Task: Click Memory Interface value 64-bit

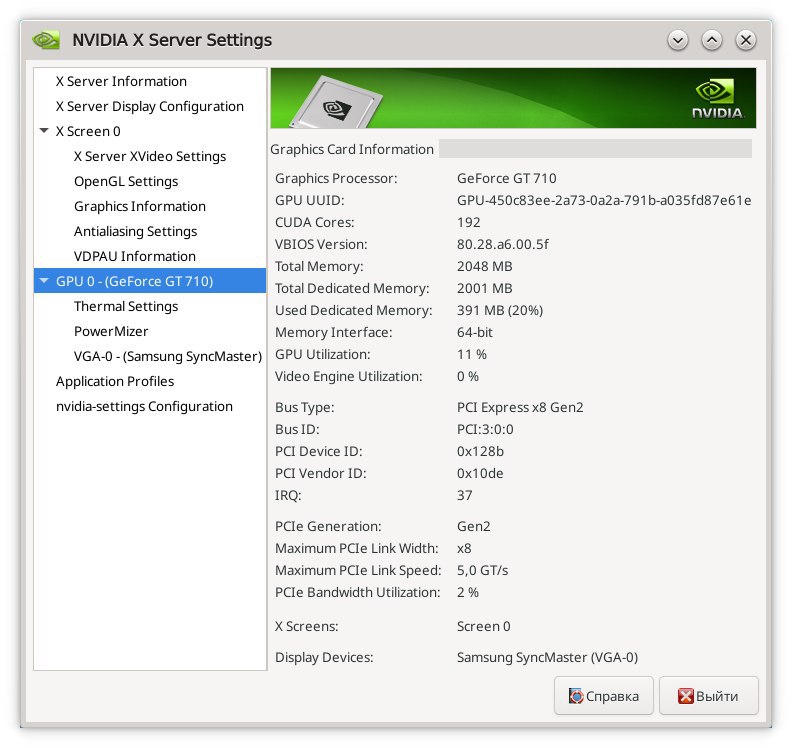Action: pyautogui.click(x=474, y=332)
